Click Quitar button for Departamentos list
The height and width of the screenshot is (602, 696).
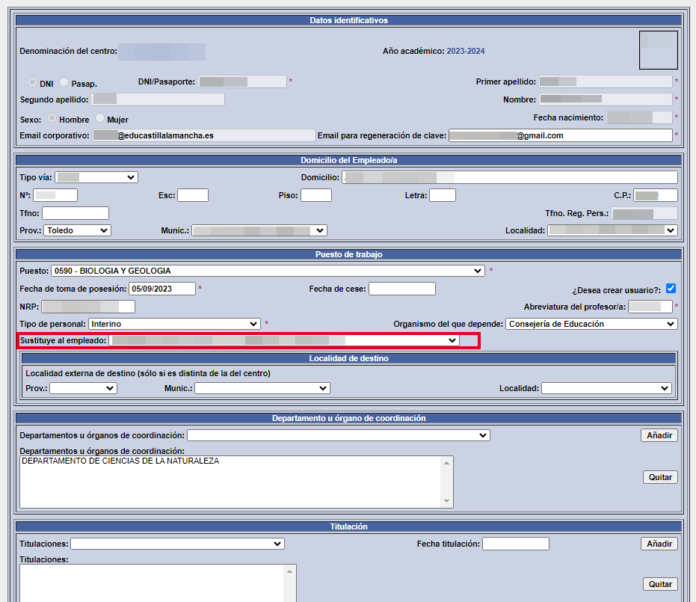[660, 477]
